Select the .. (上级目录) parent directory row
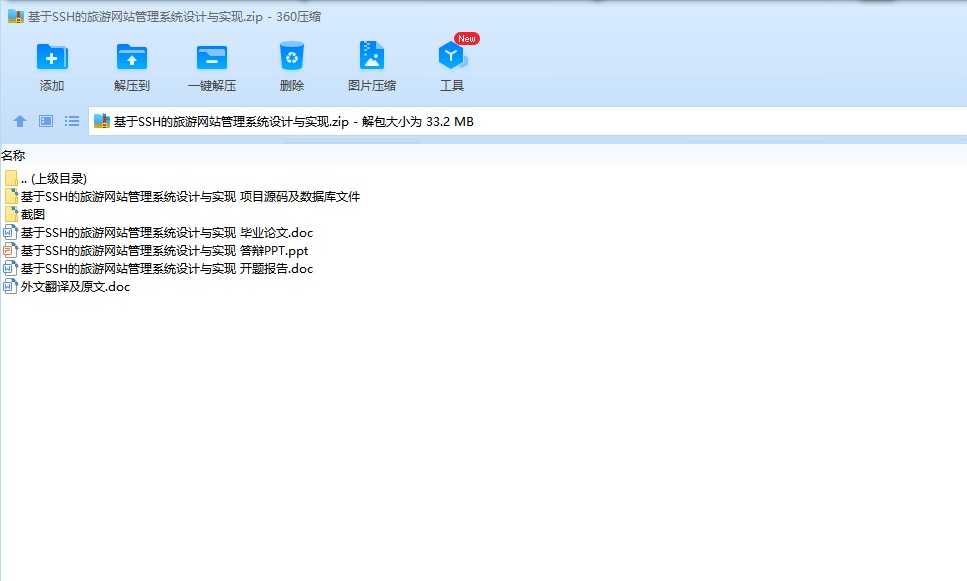This screenshot has height=581, width=967. click(45, 179)
